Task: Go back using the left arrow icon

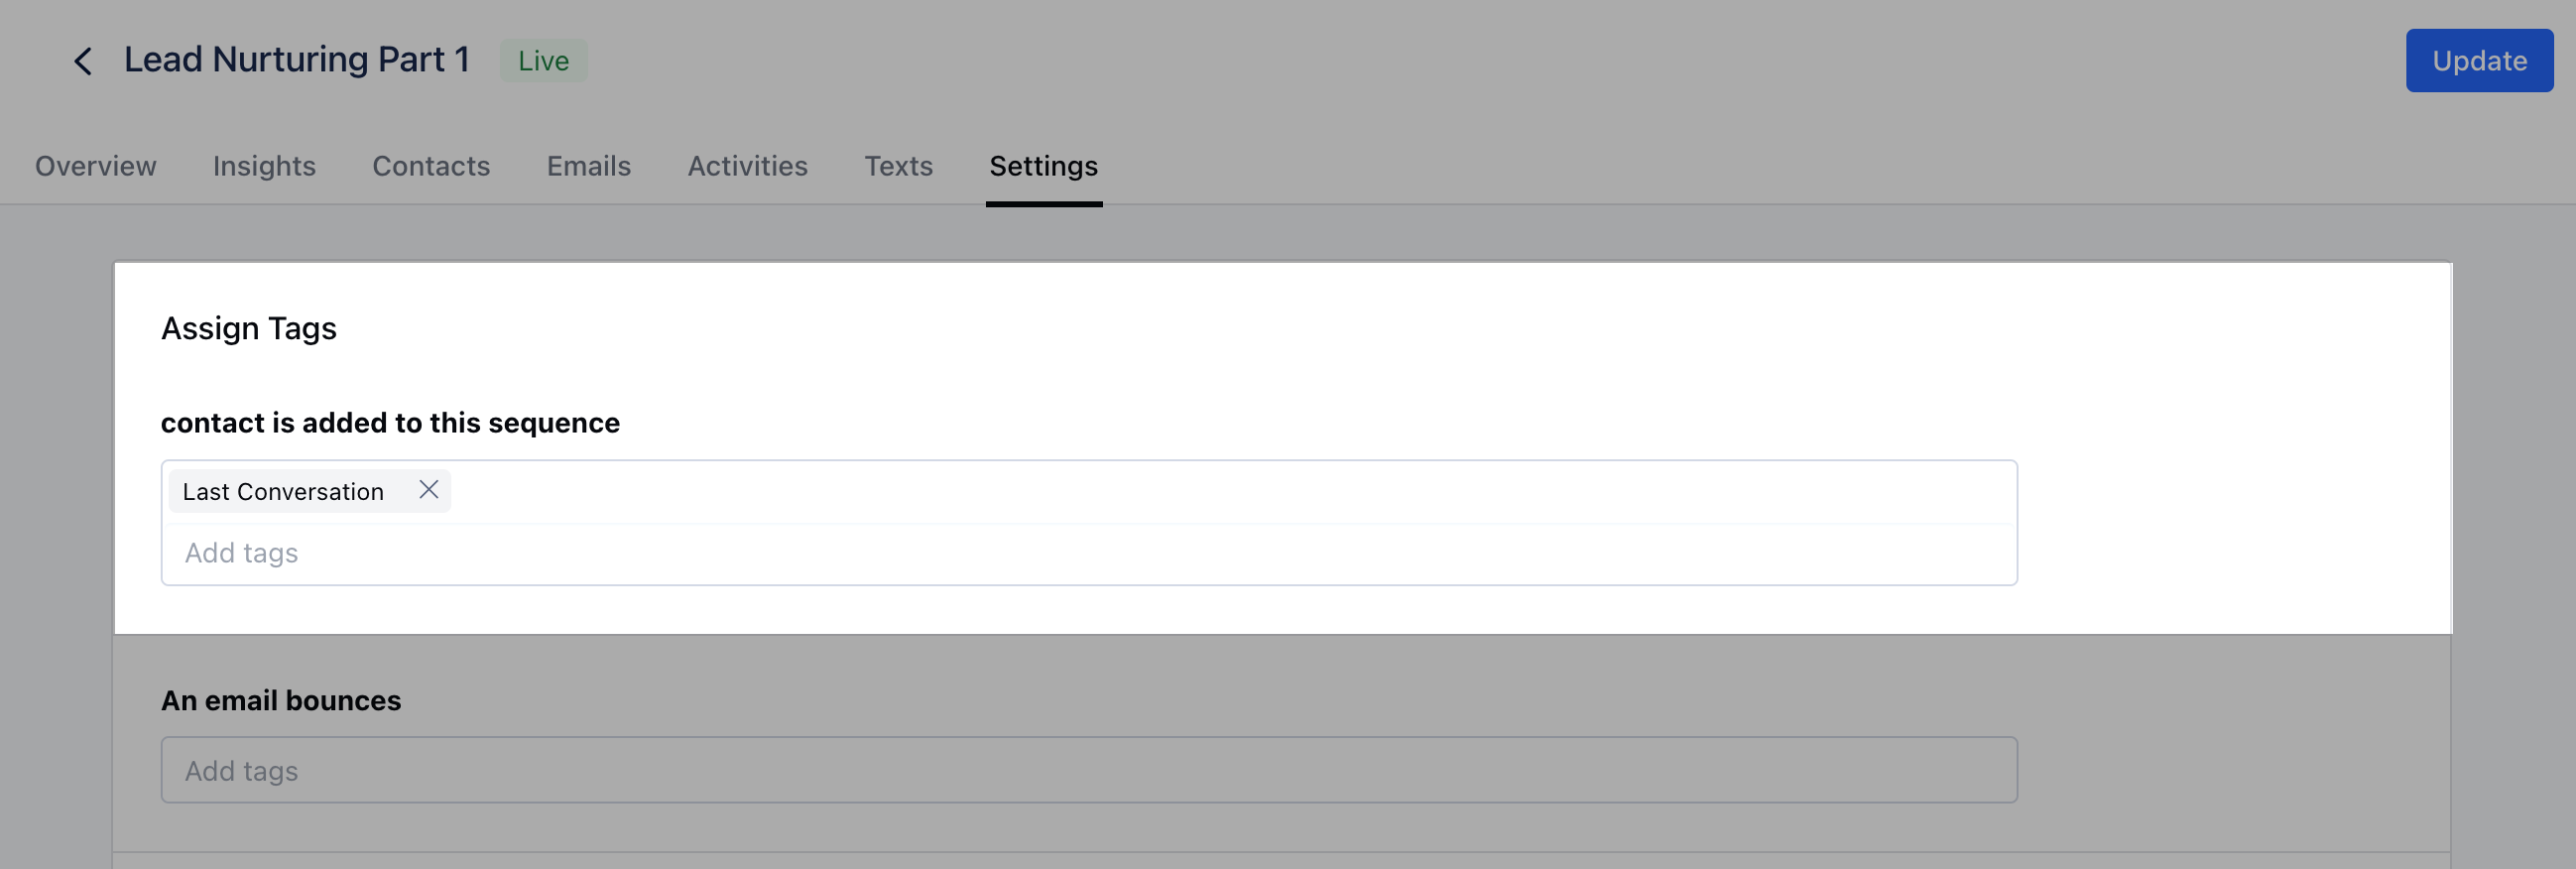Action: pyautogui.click(x=83, y=61)
